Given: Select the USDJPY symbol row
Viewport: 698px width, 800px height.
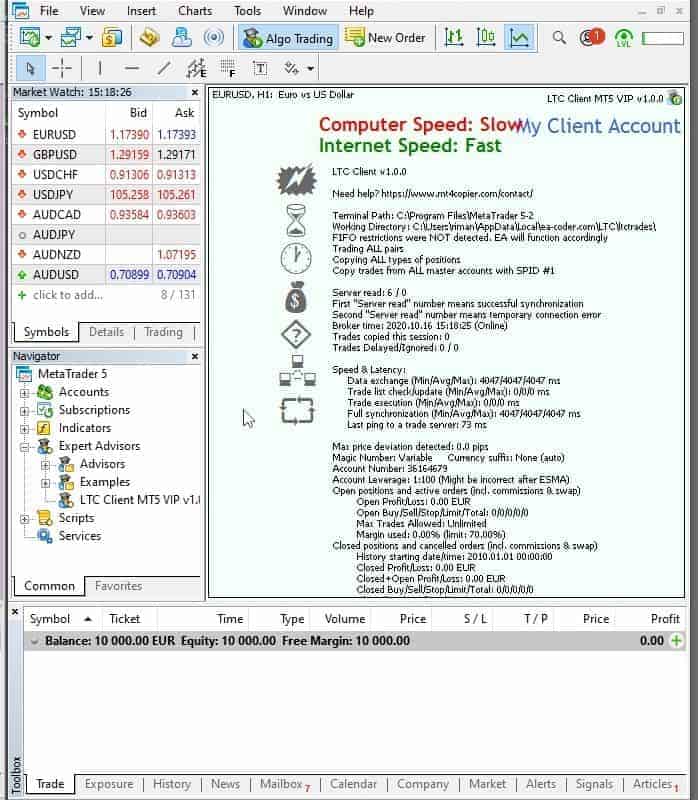Looking at the screenshot, I should click(106, 194).
